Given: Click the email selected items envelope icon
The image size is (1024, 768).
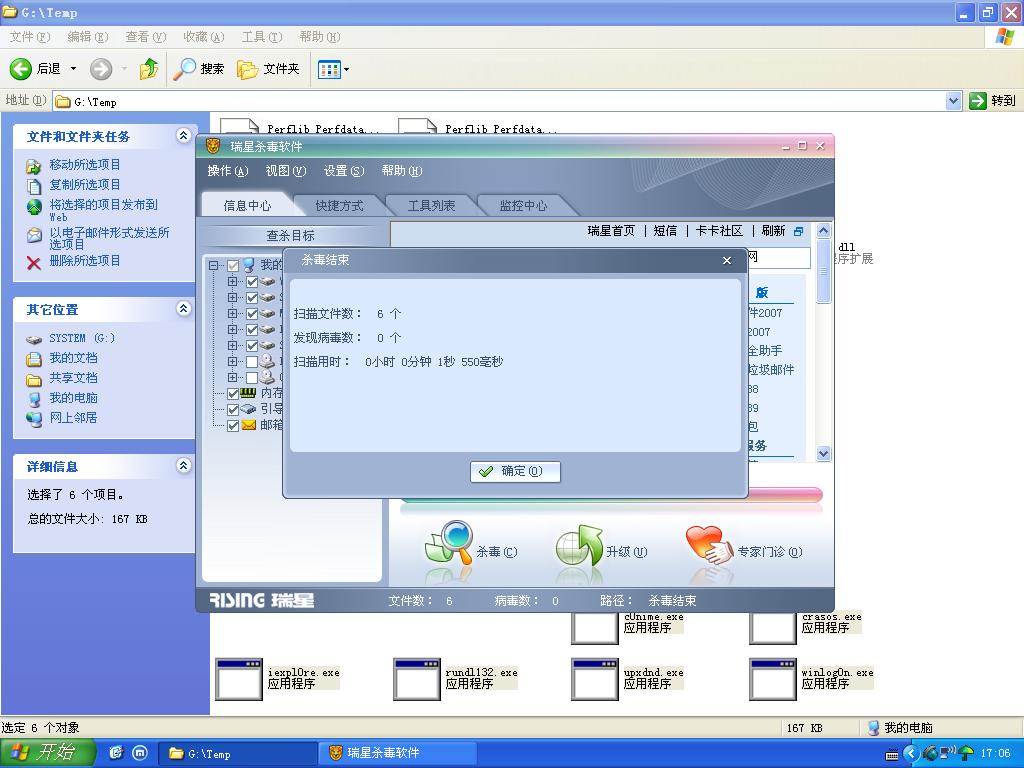Looking at the screenshot, I should pyautogui.click(x=34, y=235).
